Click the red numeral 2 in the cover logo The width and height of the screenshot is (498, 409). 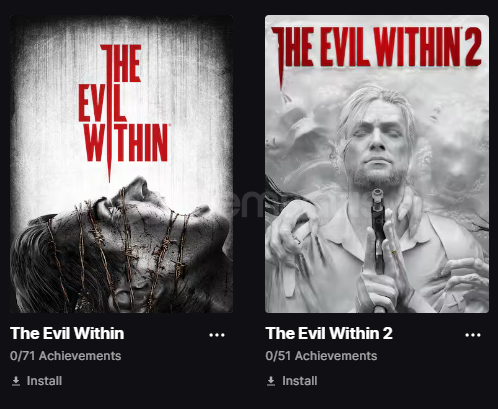point(473,47)
